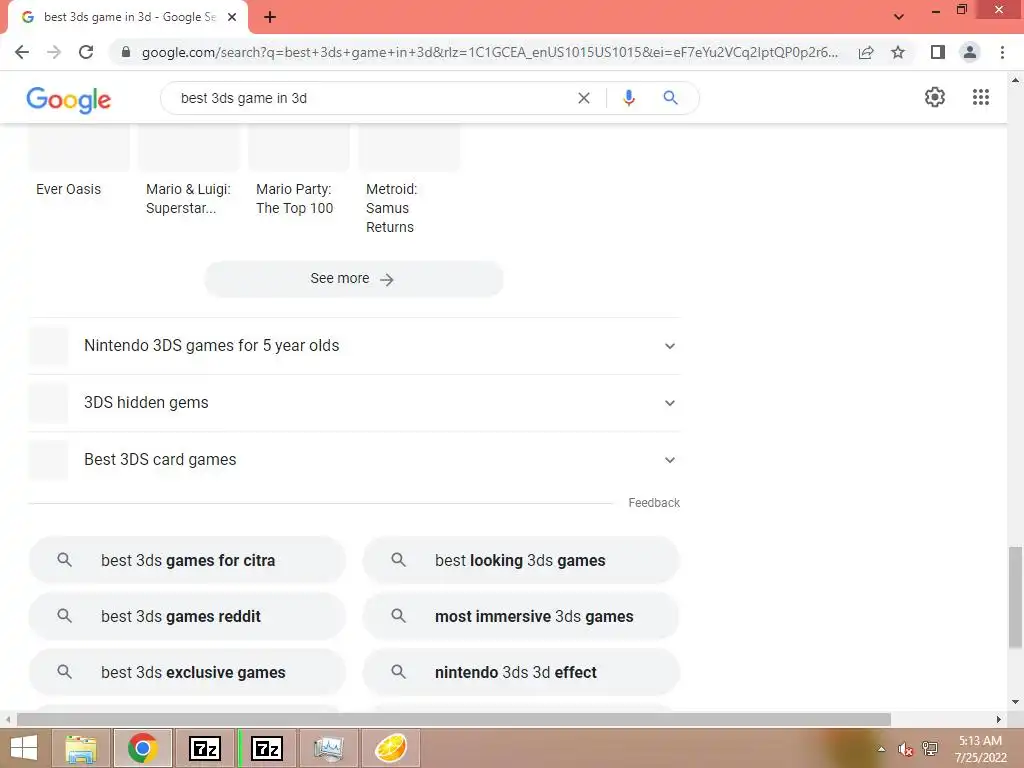Open Mario Party: The Top 100 card
This screenshot has width=1024, height=768.
click(298, 170)
